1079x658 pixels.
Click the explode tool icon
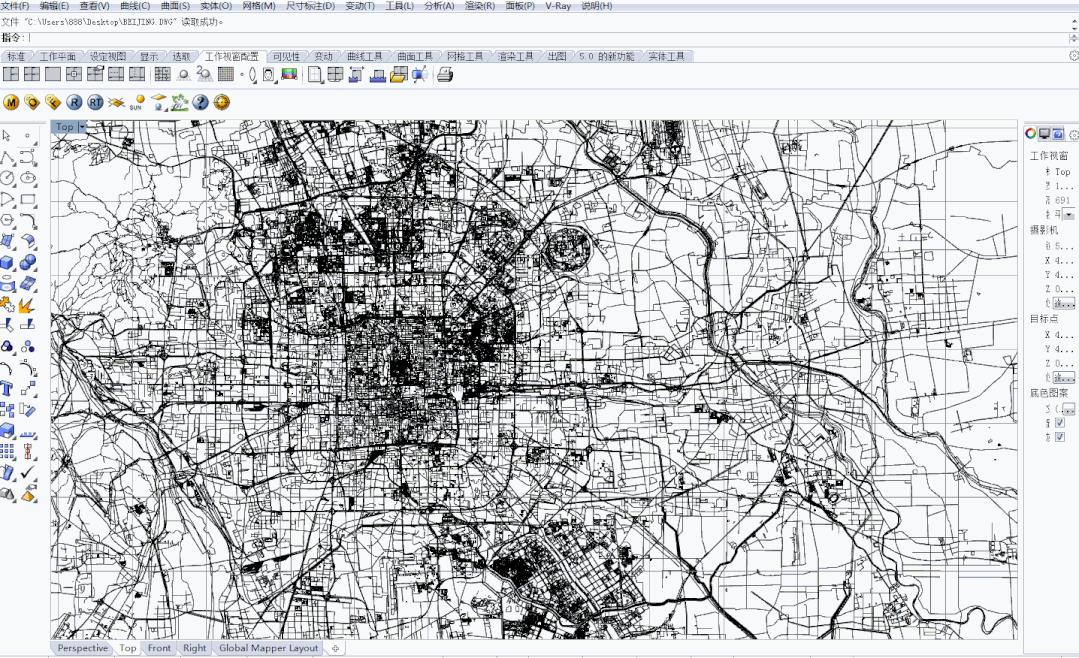point(27,305)
